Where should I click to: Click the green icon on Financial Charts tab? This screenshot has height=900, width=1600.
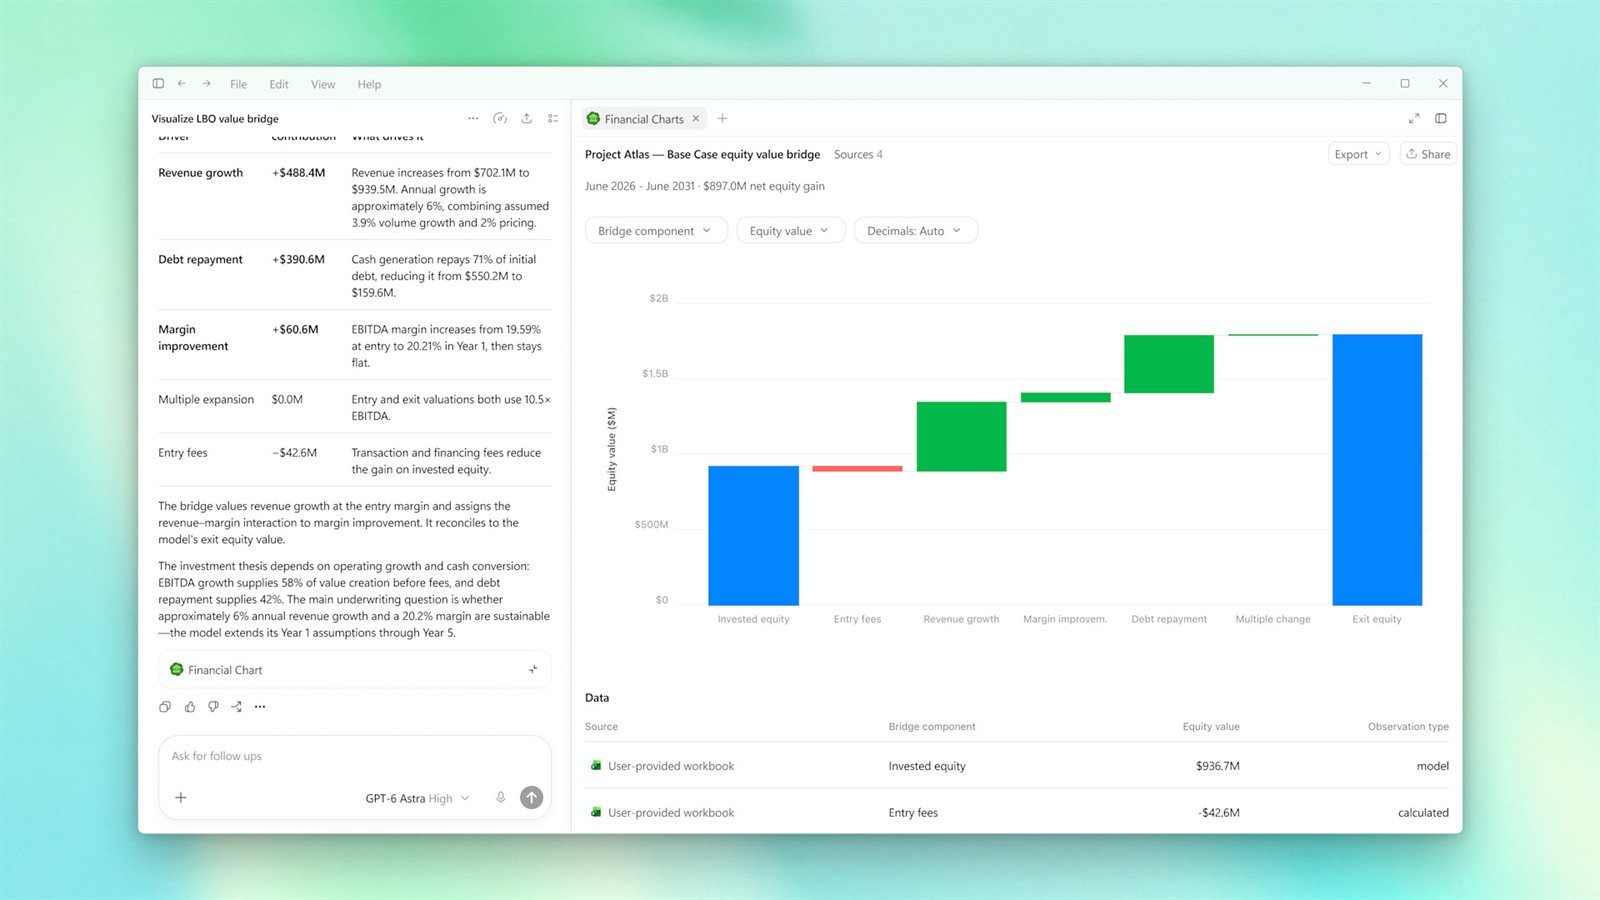[593, 119]
